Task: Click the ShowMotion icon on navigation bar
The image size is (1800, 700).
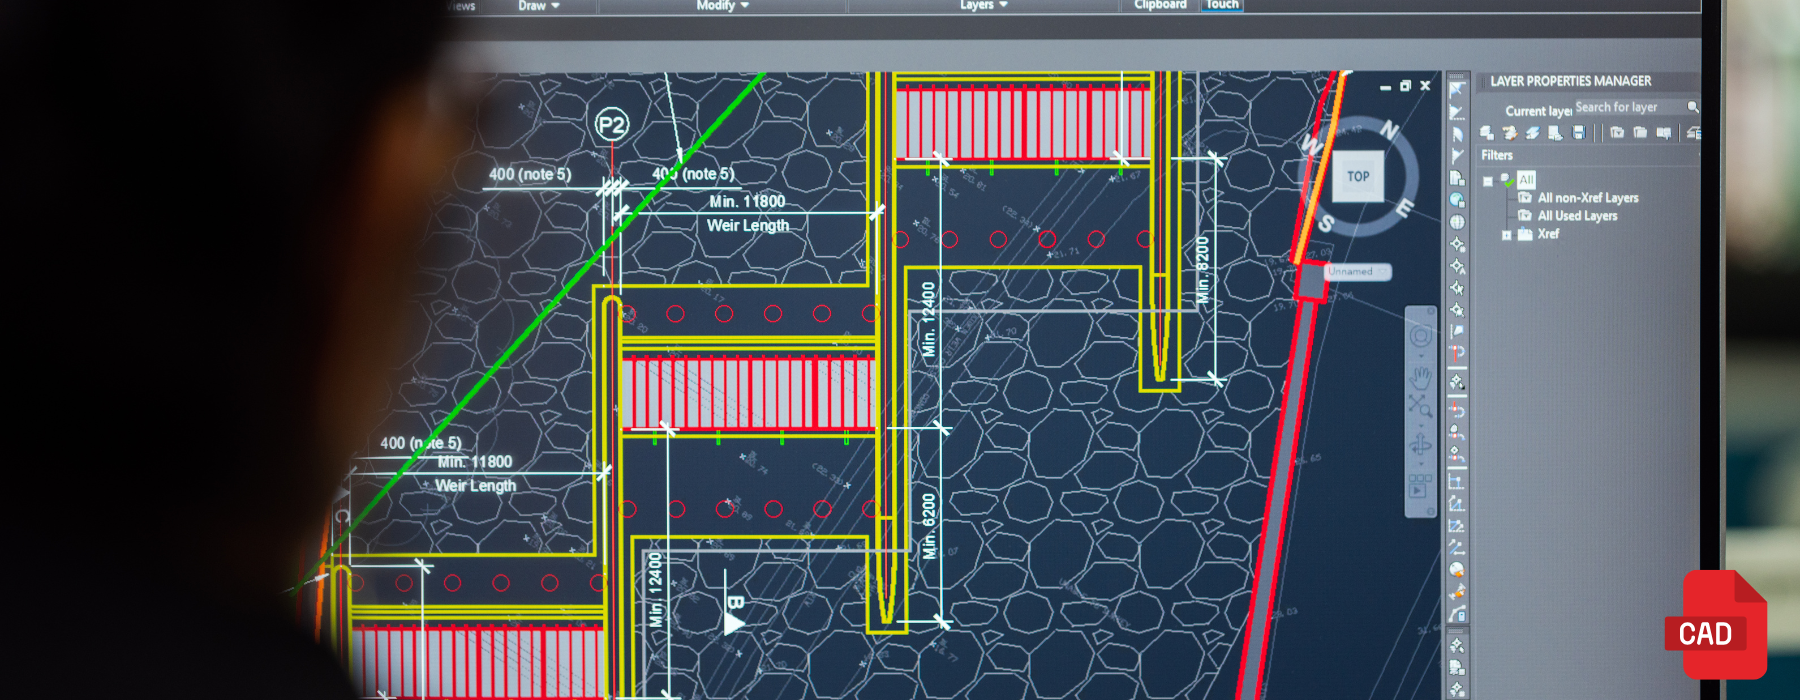Action: pyautogui.click(x=1419, y=486)
